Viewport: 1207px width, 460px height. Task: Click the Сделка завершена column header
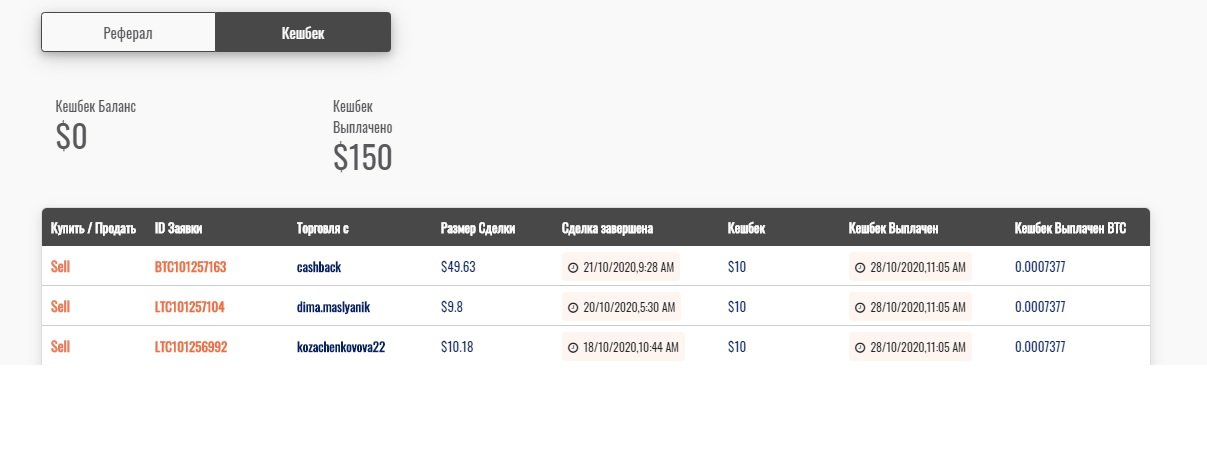pos(607,228)
